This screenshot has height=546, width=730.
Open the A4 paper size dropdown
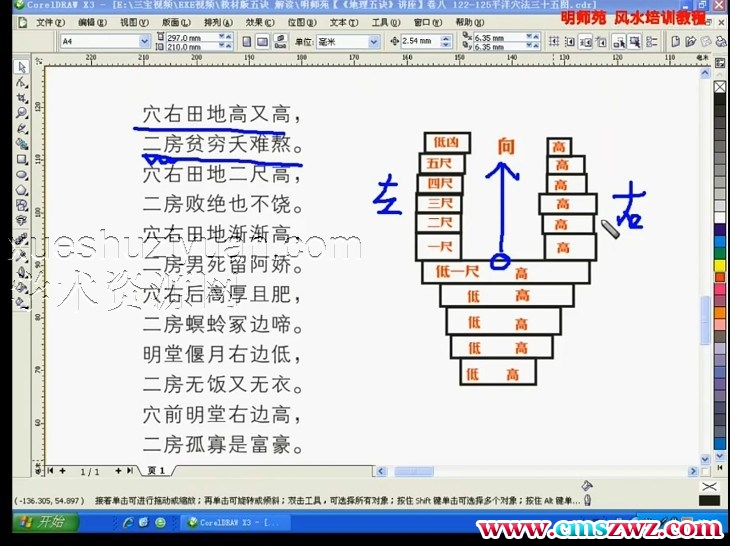coord(144,41)
